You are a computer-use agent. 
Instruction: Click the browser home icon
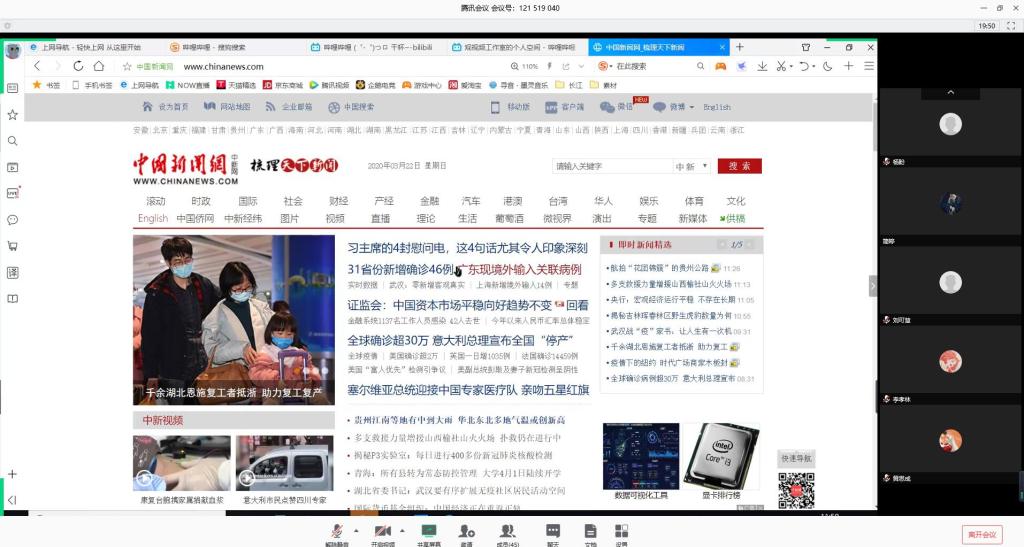point(99,66)
